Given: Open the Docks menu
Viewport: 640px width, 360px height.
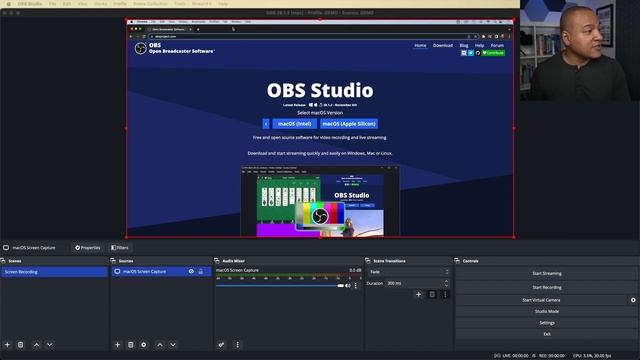Looking at the screenshot, I should [100, 4].
